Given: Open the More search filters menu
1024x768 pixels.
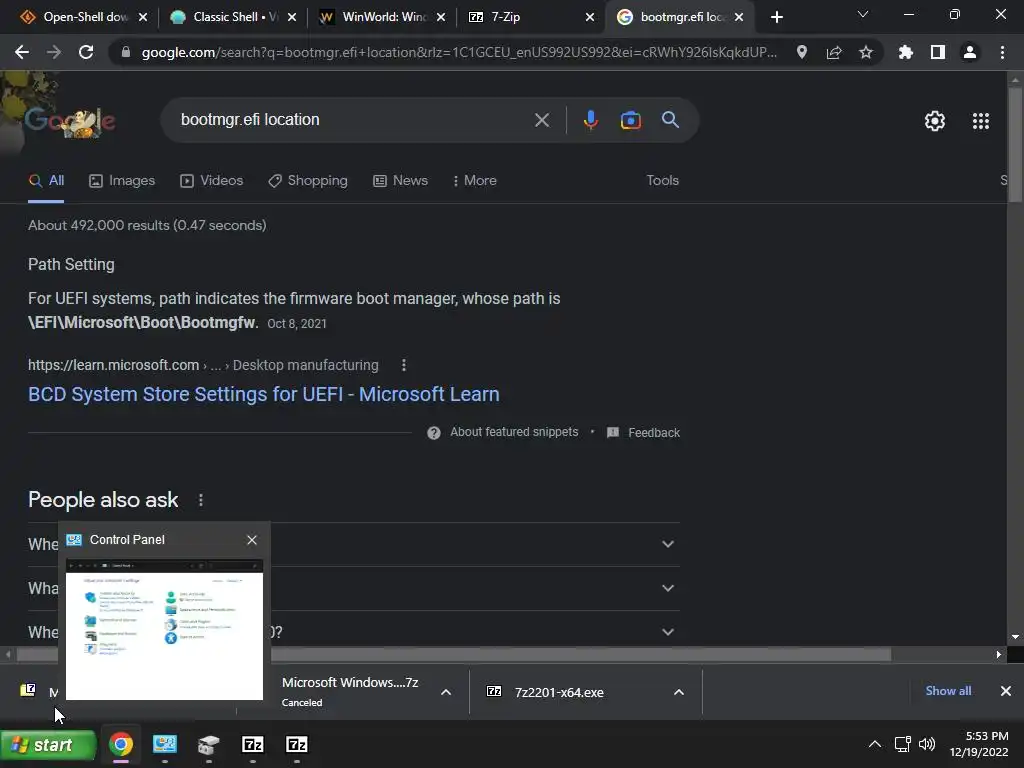Looking at the screenshot, I should [475, 181].
